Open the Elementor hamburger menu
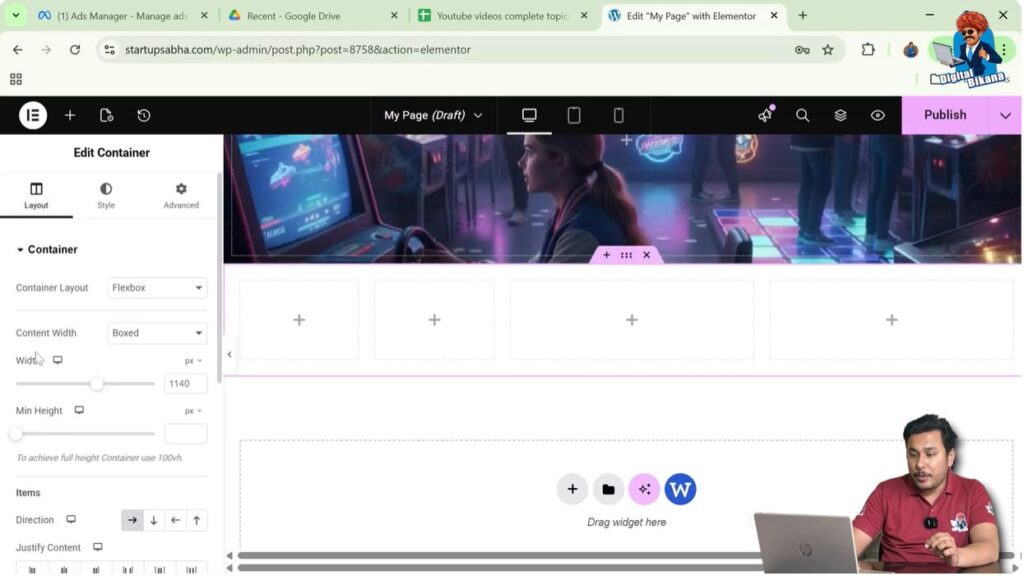The height and width of the screenshot is (576, 1024). tap(32, 115)
